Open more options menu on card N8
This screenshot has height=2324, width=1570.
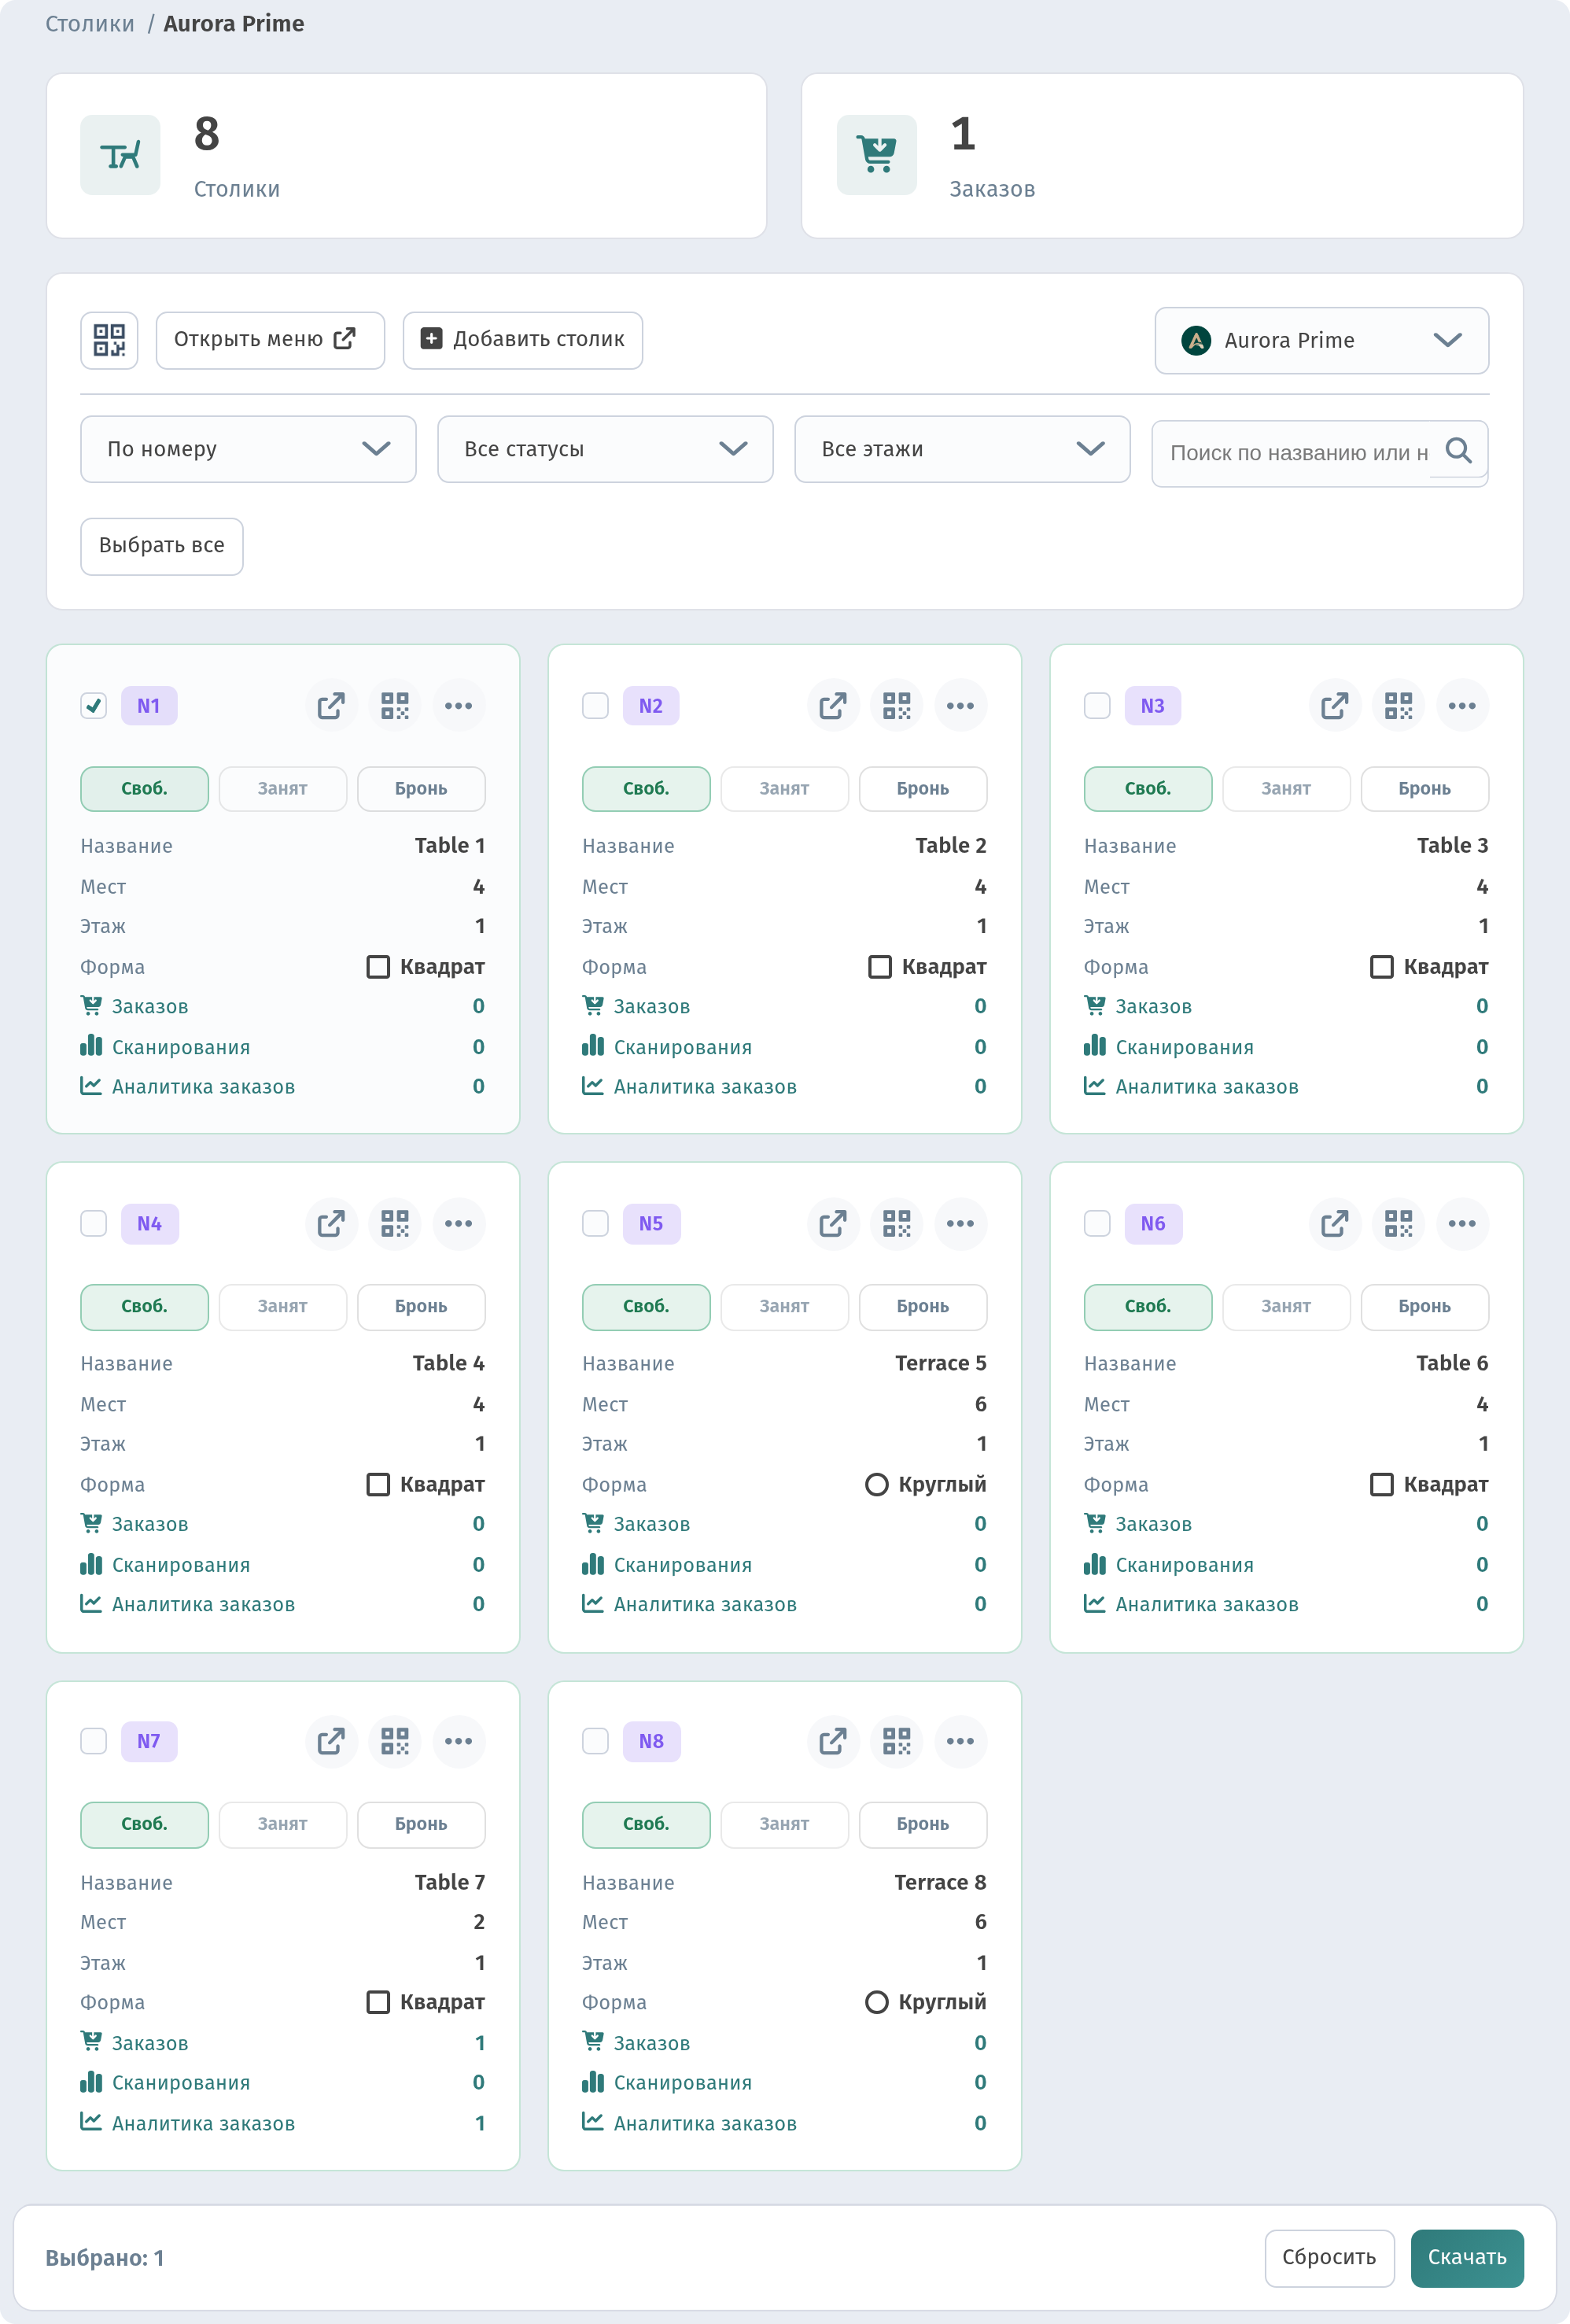(x=961, y=1741)
